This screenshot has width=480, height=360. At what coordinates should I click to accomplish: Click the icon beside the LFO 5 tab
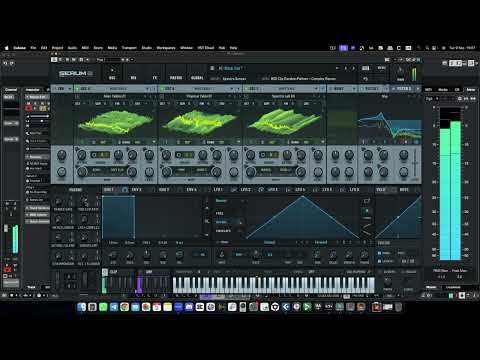tap(342, 190)
